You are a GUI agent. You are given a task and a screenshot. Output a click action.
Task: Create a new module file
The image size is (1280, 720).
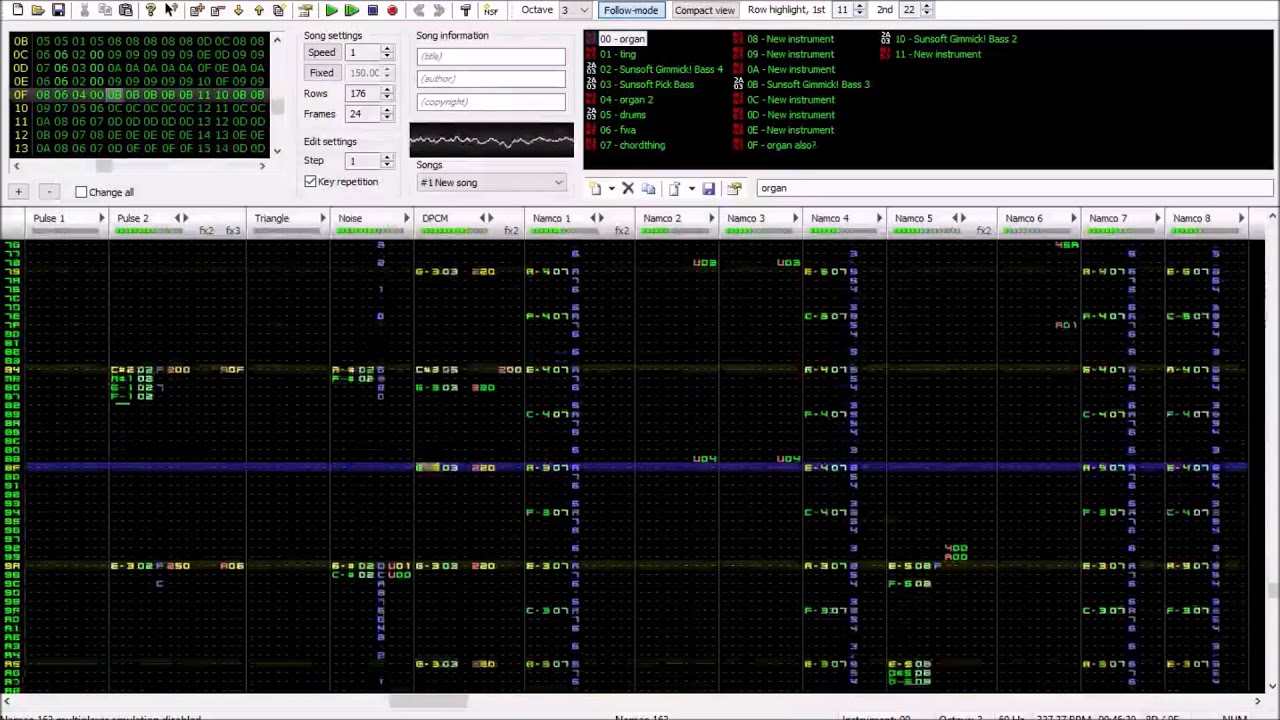(17, 10)
